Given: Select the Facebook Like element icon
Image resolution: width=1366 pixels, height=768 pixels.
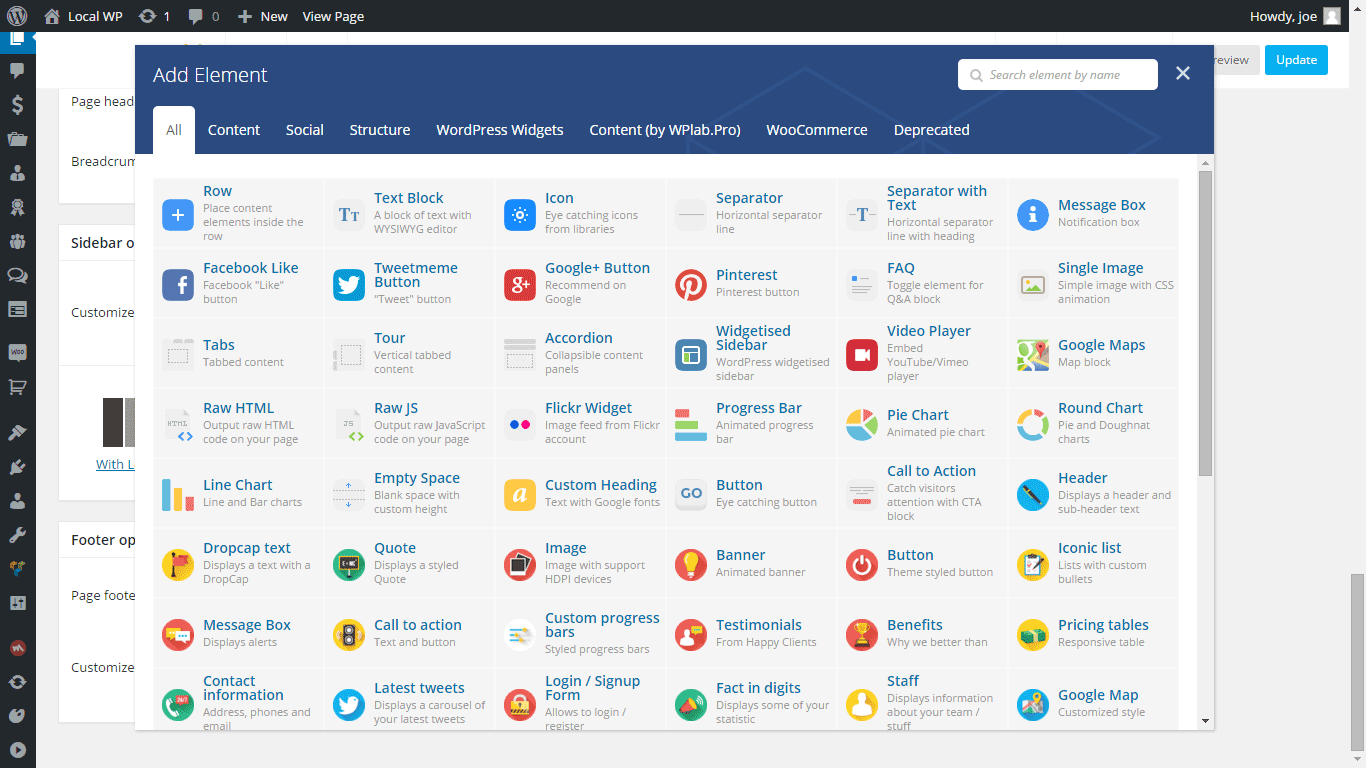Looking at the screenshot, I should [x=178, y=285].
